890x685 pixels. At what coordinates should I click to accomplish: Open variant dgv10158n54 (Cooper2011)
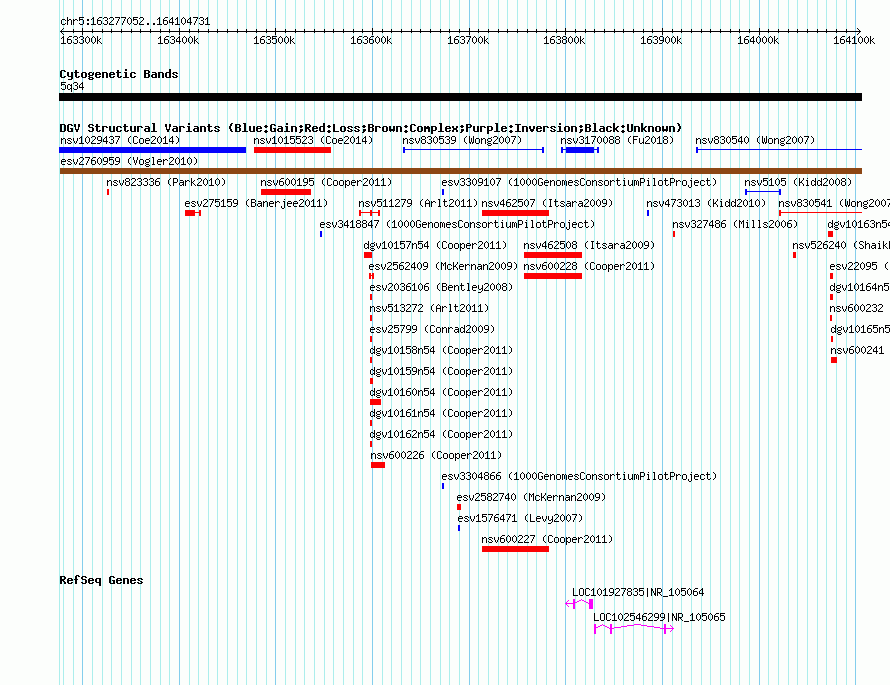[x=441, y=350]
